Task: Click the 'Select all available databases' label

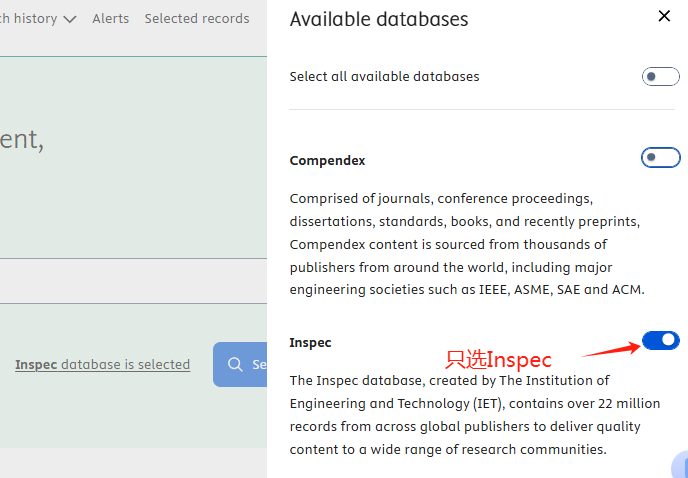Action: pyautogui.click(x=384, y=77)
